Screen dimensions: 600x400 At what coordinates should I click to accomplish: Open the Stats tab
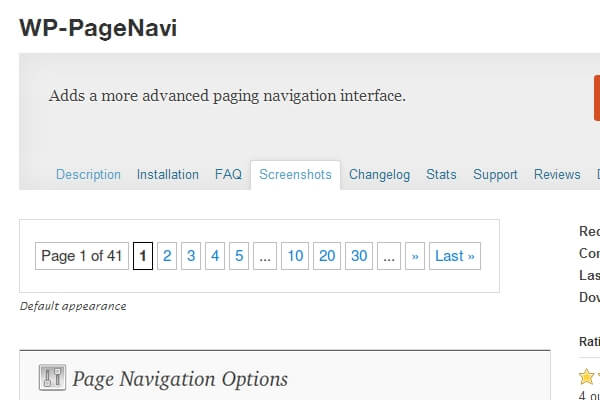[441, 174]
